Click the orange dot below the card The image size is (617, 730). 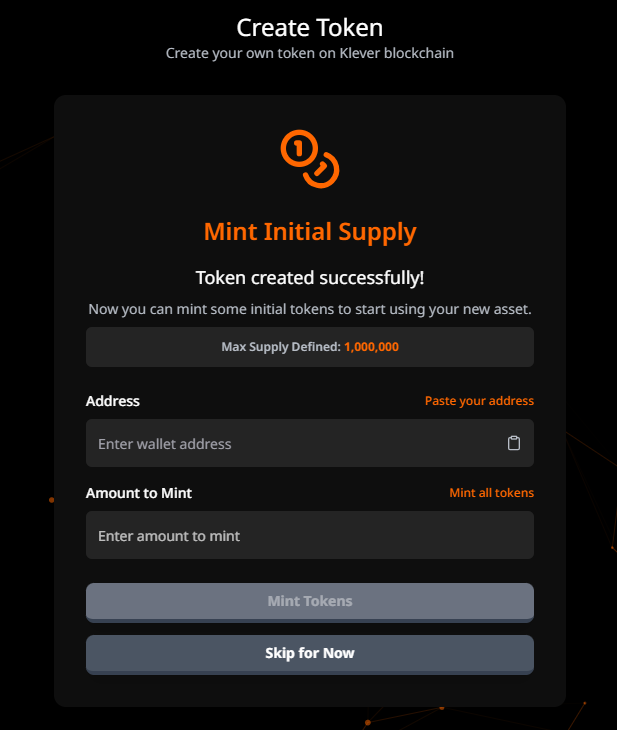click(x=368, y=720)
